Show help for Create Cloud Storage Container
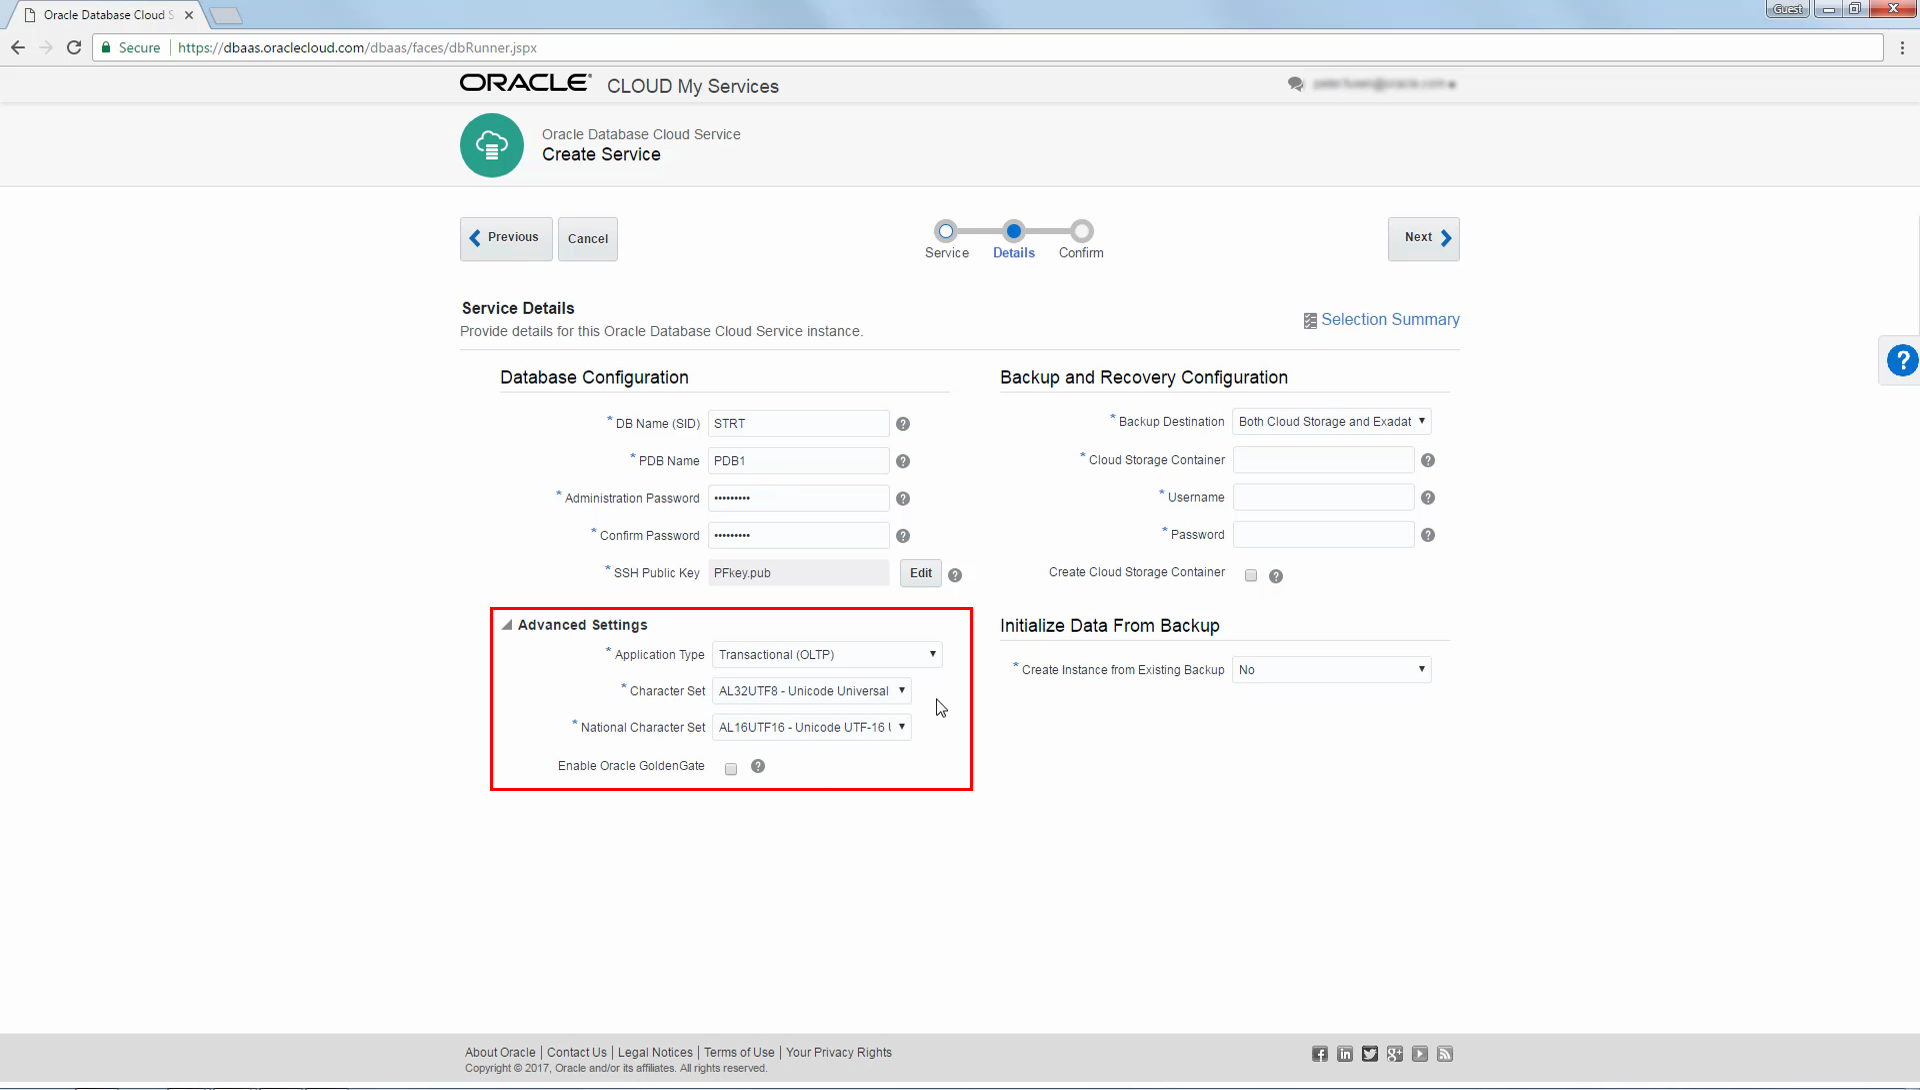Screen dimensions: 1920x1090 pos(1276,576)
